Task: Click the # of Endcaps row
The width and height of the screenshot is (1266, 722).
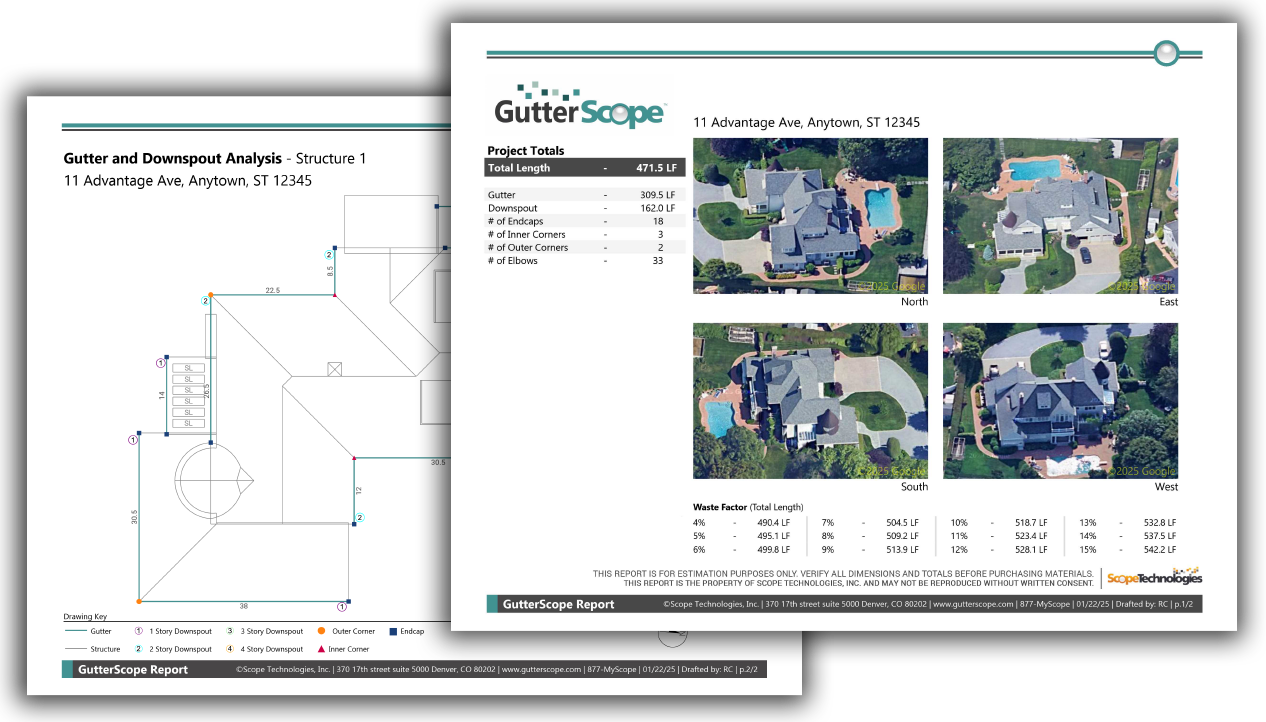Action: [585, 221]
